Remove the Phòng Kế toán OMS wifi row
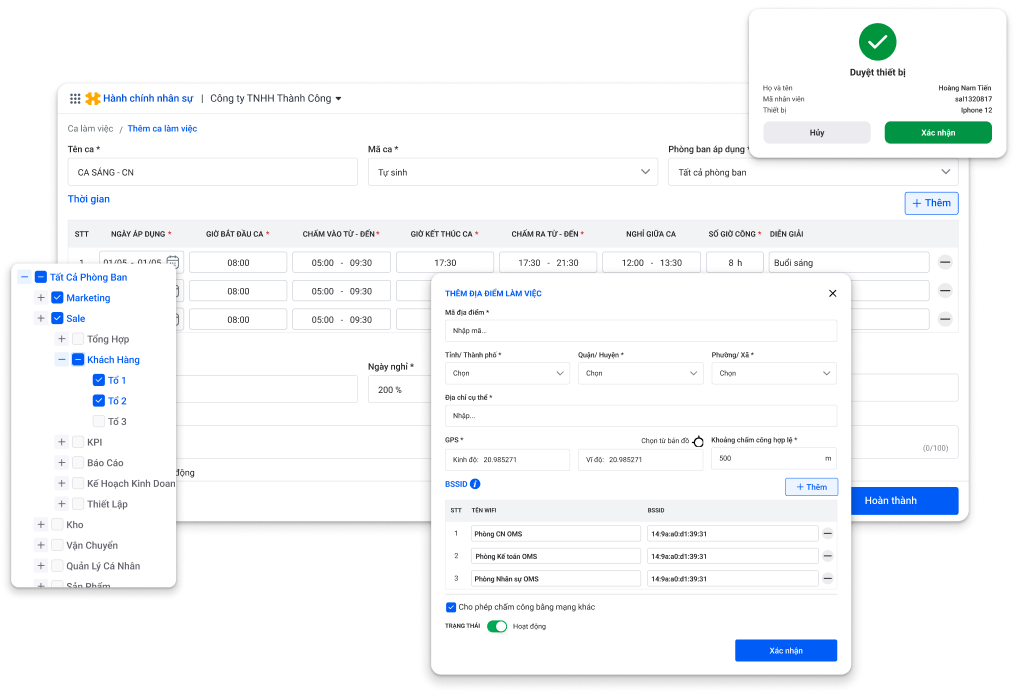Screen dimensions: 1021x694 pyautogui.click(x=828, y=556)
